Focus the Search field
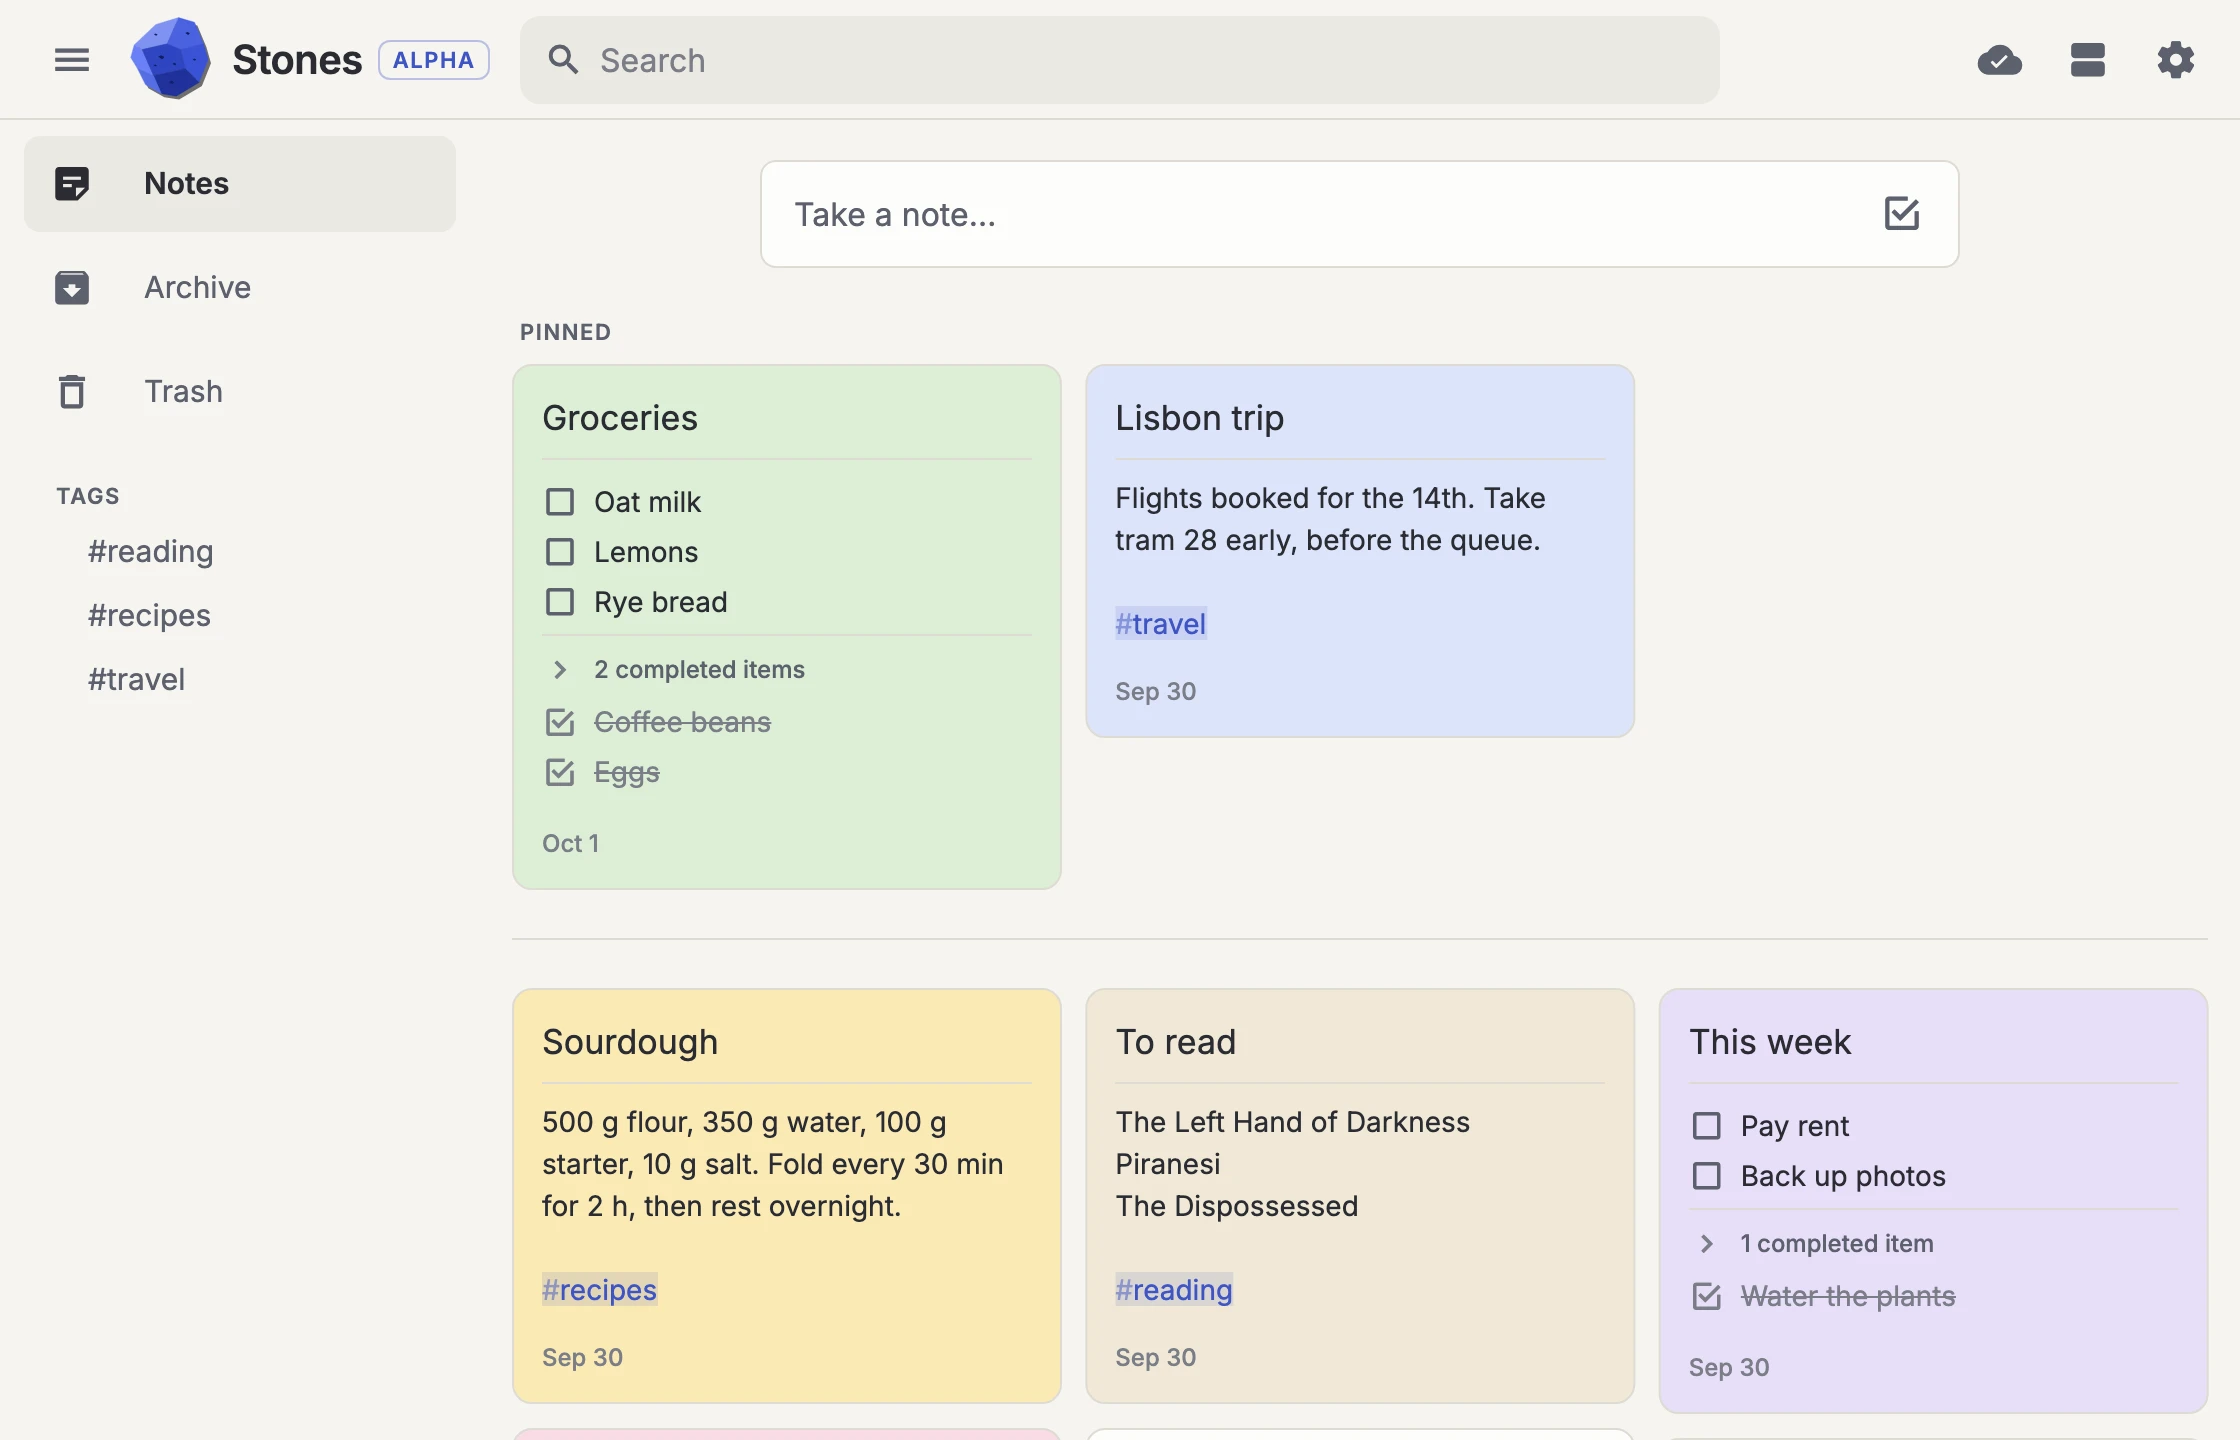 coord(1120,60)
